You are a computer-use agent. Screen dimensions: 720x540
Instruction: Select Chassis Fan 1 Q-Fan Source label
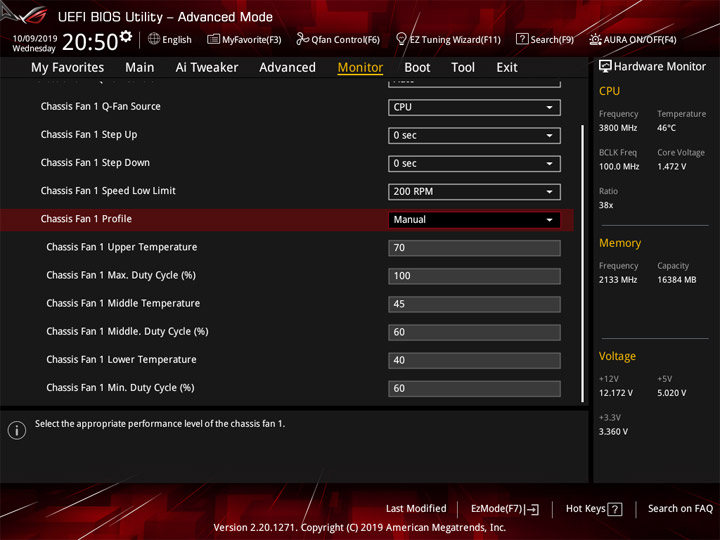click(x=101, y=107)
